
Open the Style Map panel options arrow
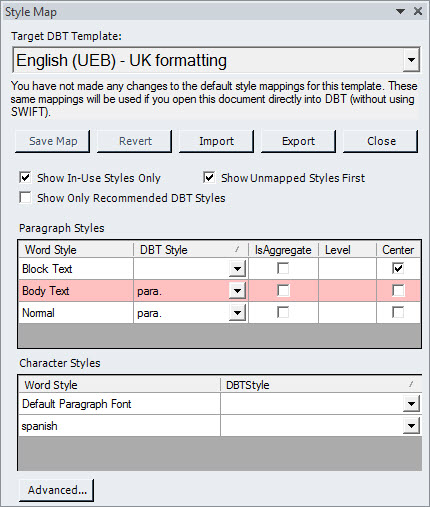coord(400,12)
